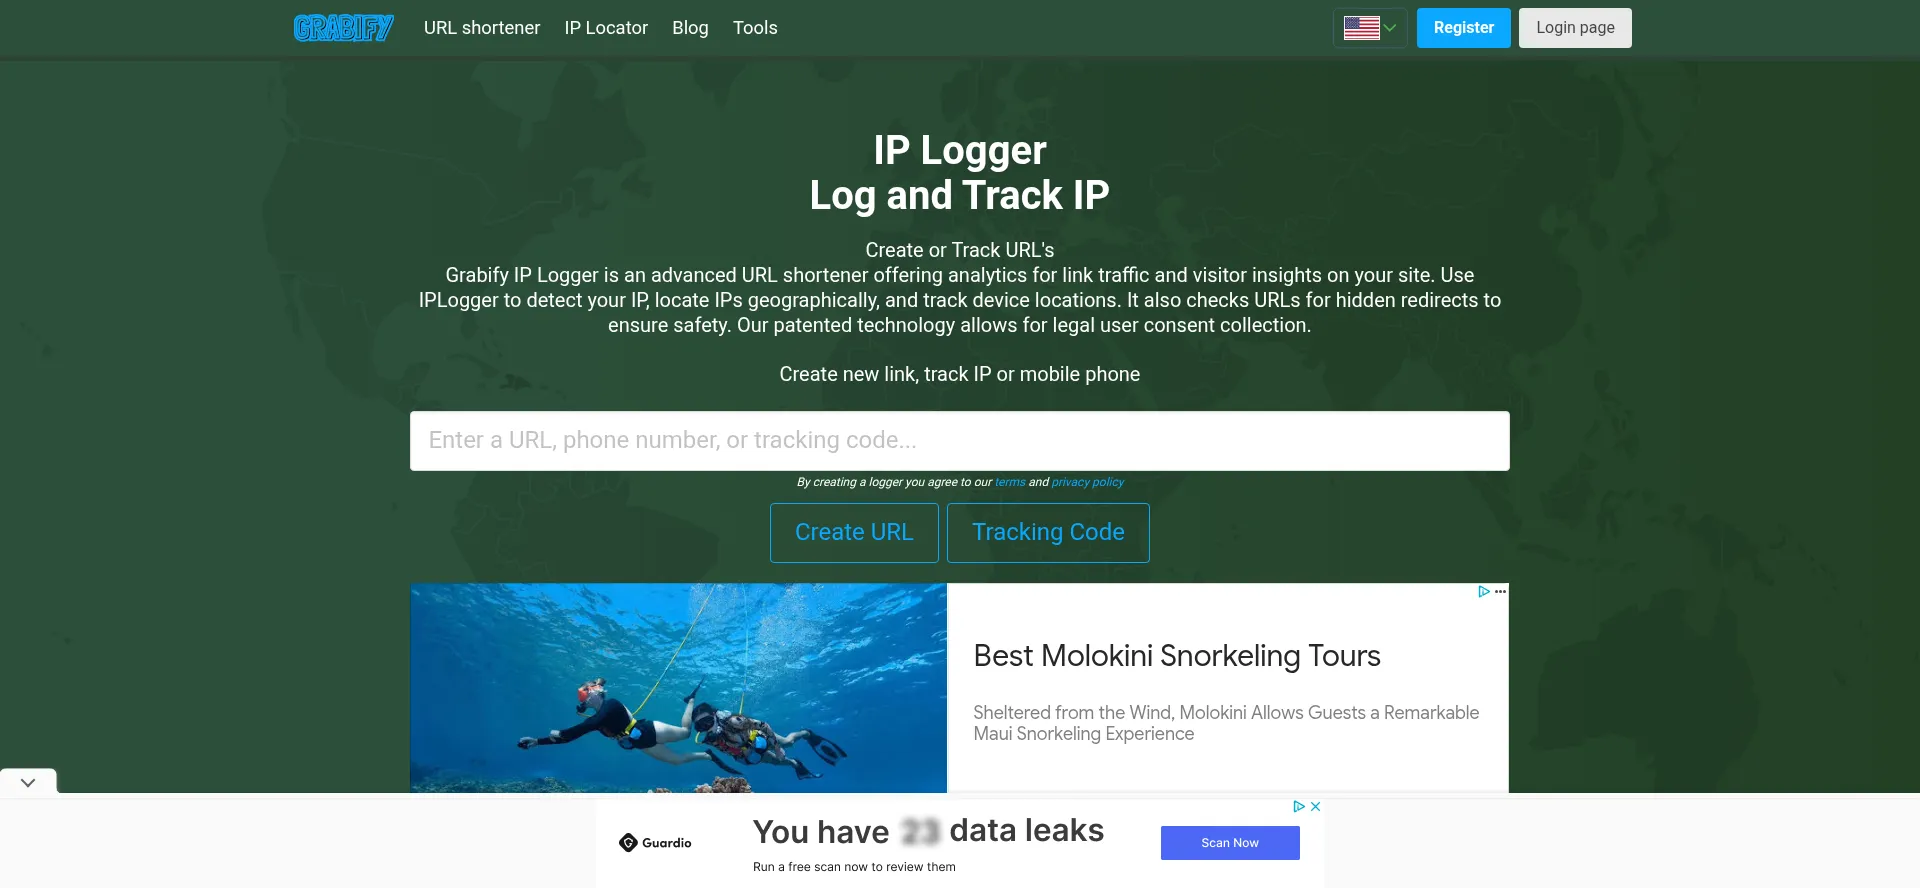The image size is (1920, 888).
Task: Open the US flag language dropdown
Action: (x=1370, y=28)
